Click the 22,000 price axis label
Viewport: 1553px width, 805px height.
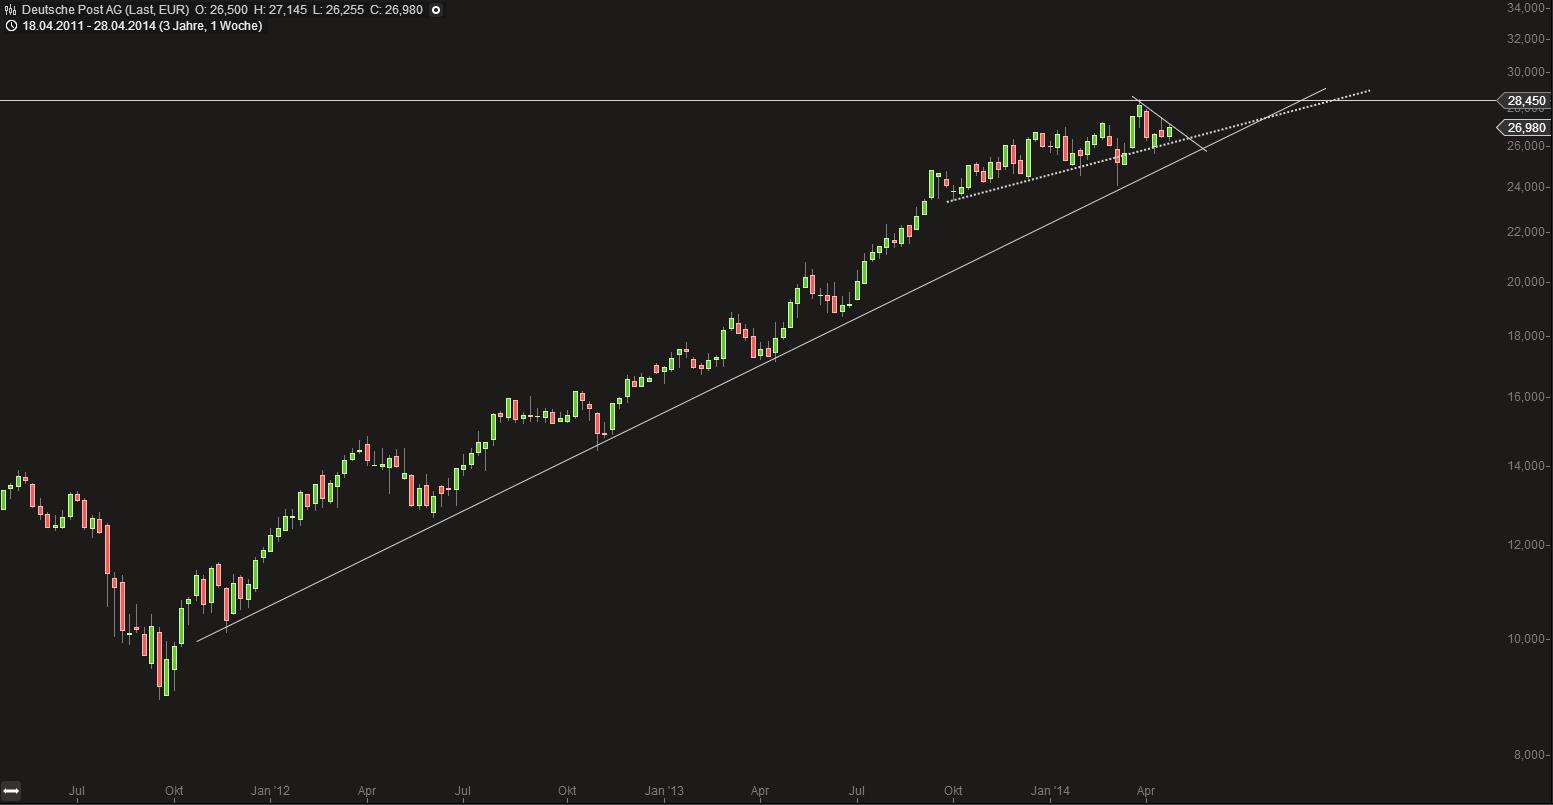[x=1527, y=232]
